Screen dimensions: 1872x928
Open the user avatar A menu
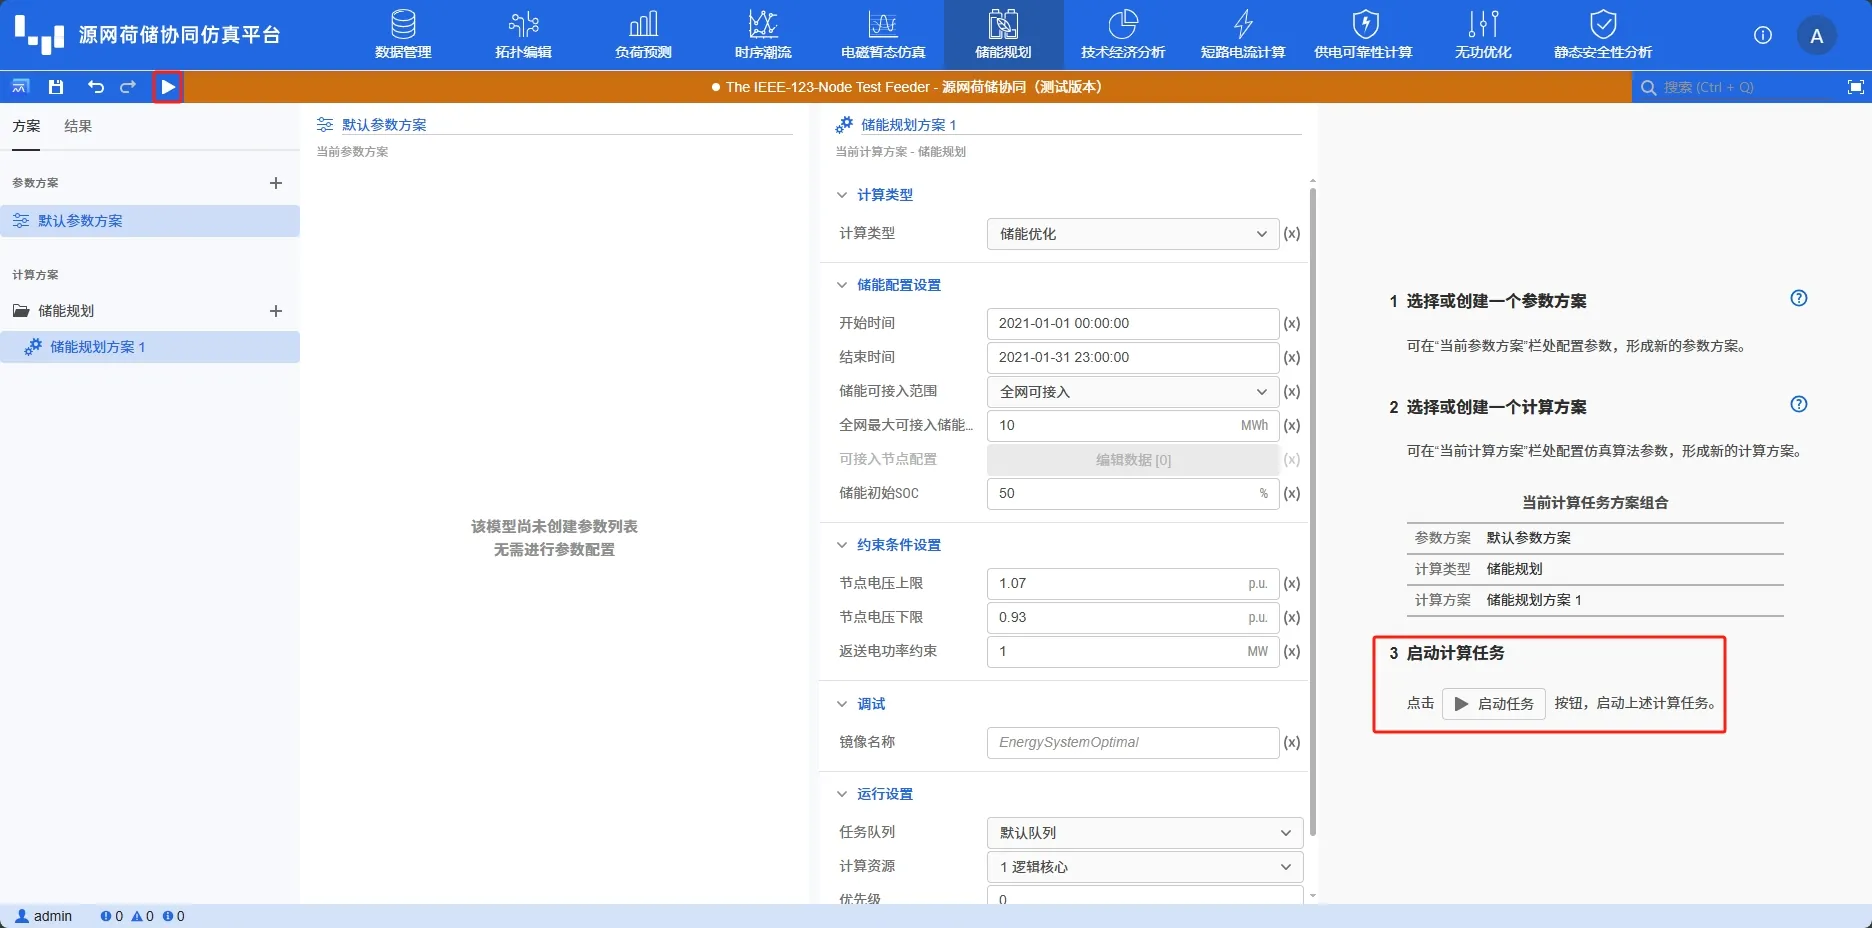(1817, 36)
